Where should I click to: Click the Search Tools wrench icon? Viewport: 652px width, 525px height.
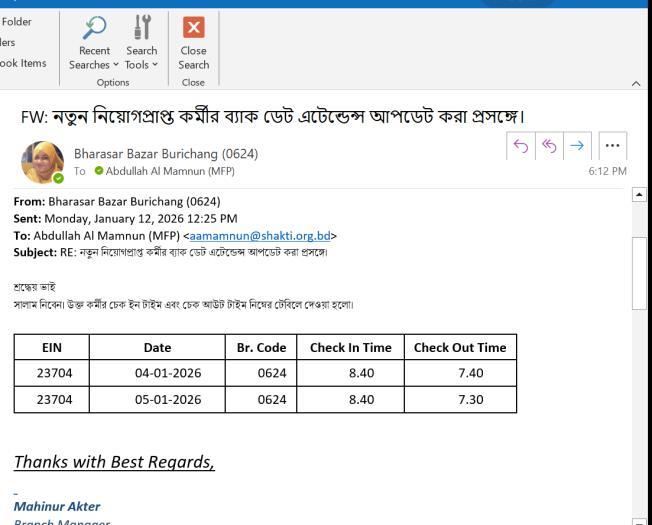click(x=141, y=26)
